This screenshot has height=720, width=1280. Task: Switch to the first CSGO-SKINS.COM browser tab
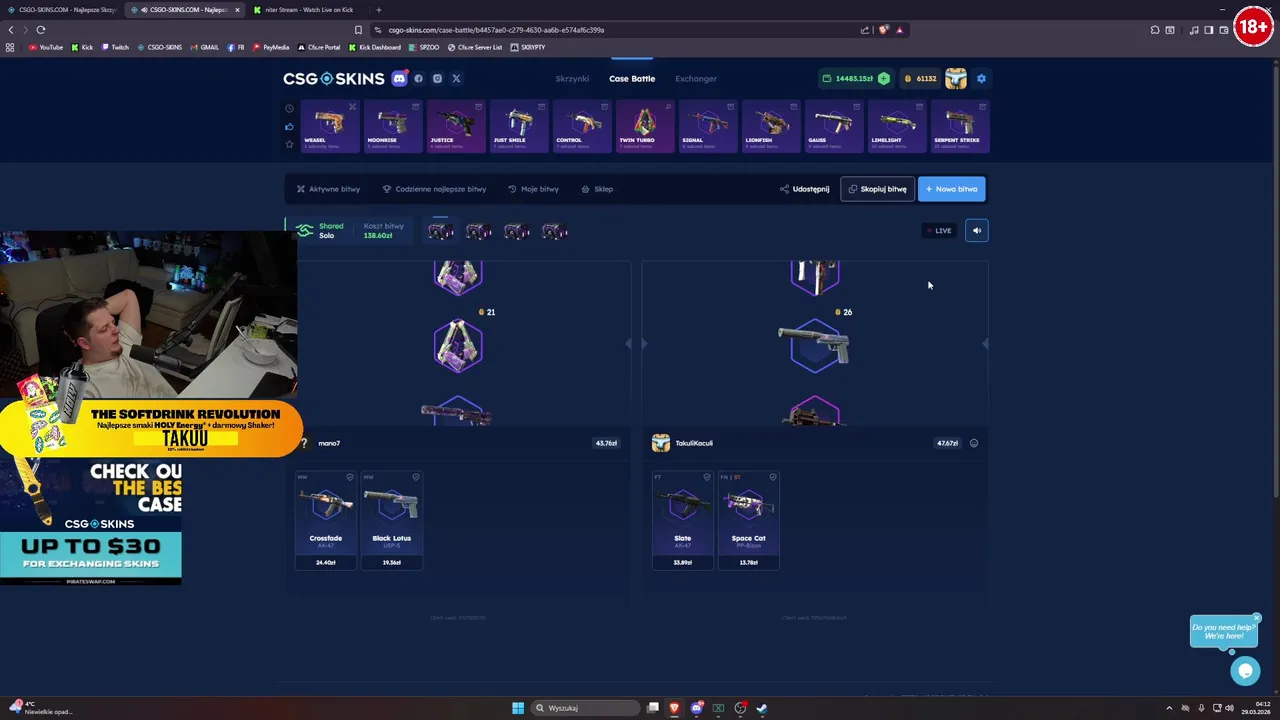point(62,10)
